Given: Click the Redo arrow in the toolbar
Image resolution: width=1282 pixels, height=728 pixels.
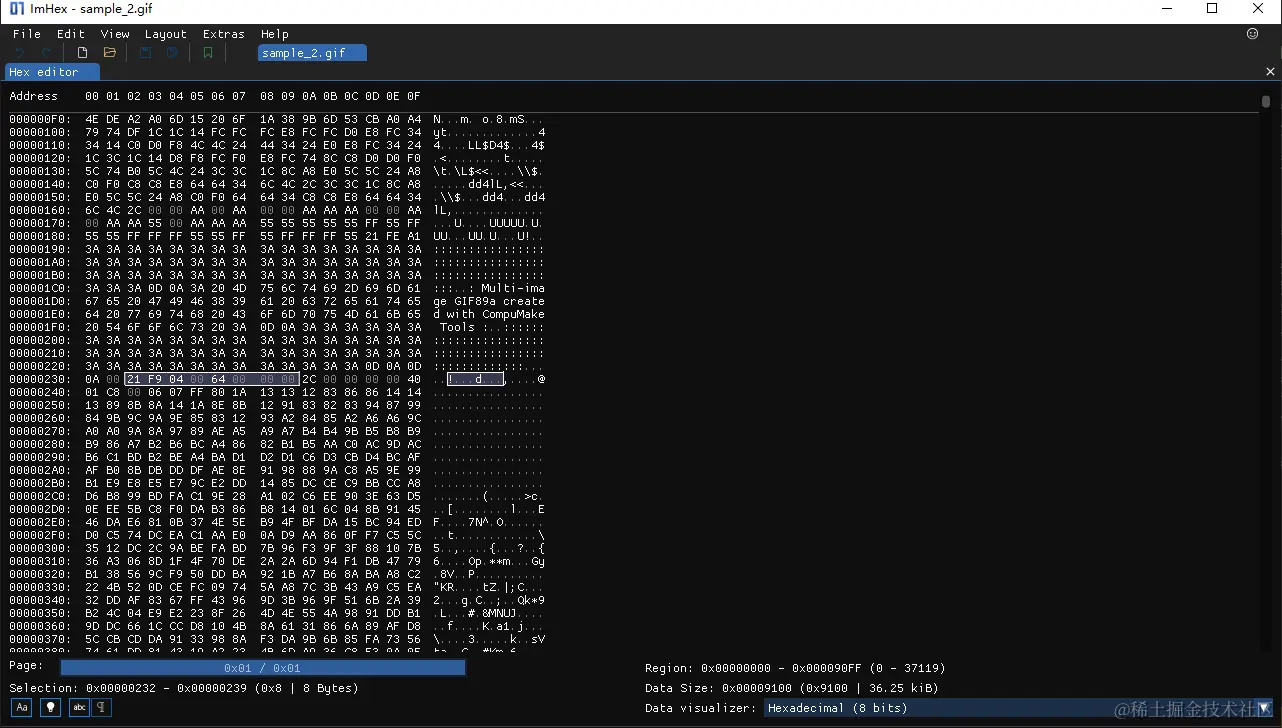Looking at the screenshot, I should point(46,53).
